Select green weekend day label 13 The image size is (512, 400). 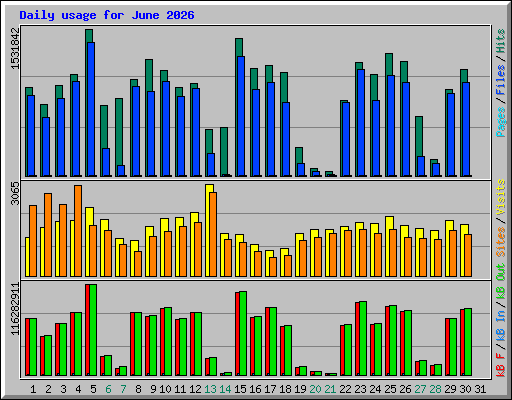[210, 389]
